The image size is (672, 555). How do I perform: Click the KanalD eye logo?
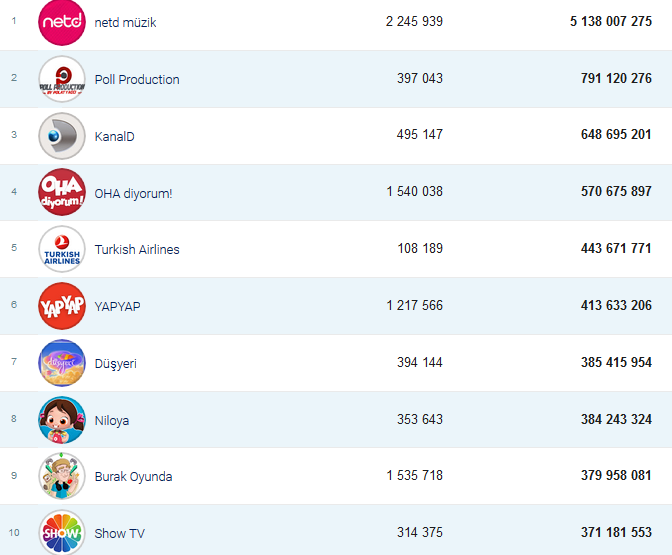62,136
